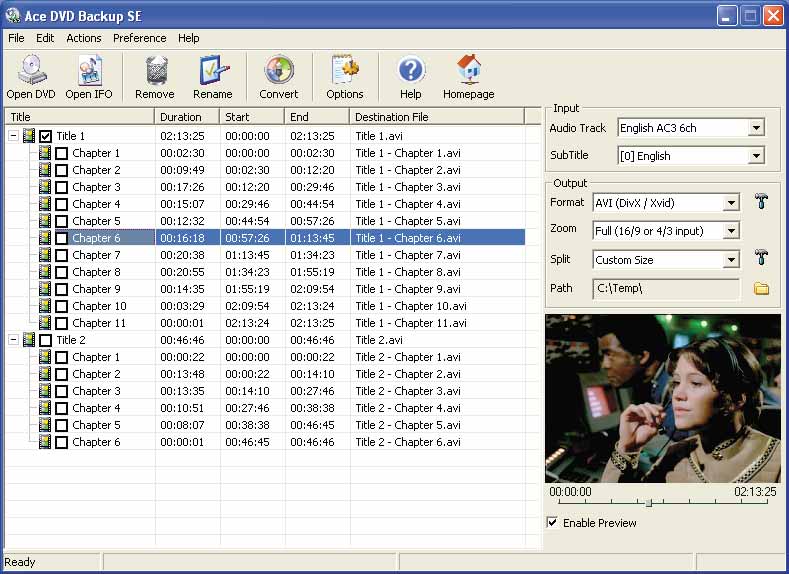Viewport: 789px width, 574px height.
Task: Click film icon of Title 1 Chapter 11
Action: (45, 323)
